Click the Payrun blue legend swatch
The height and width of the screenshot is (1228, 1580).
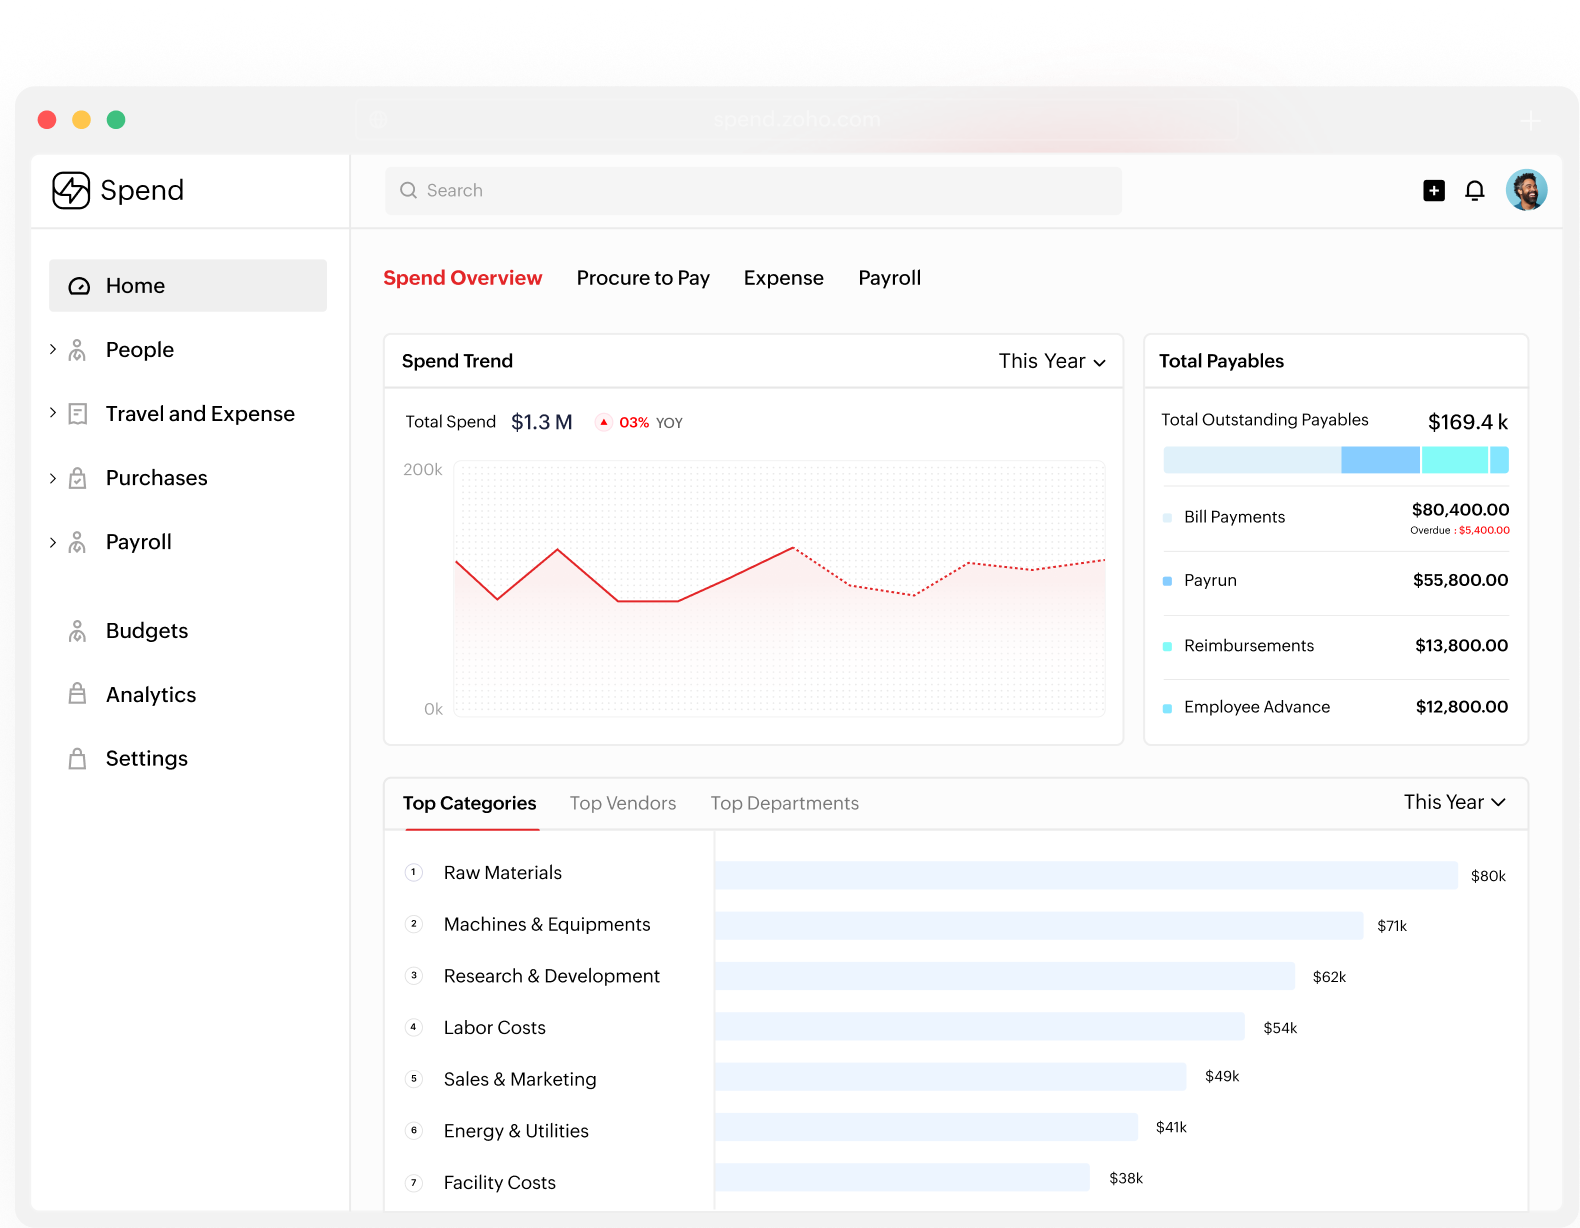1167,581
